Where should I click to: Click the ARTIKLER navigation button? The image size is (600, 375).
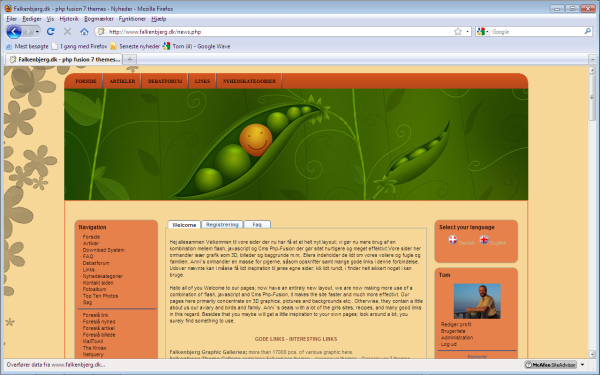tap(122, 81)
